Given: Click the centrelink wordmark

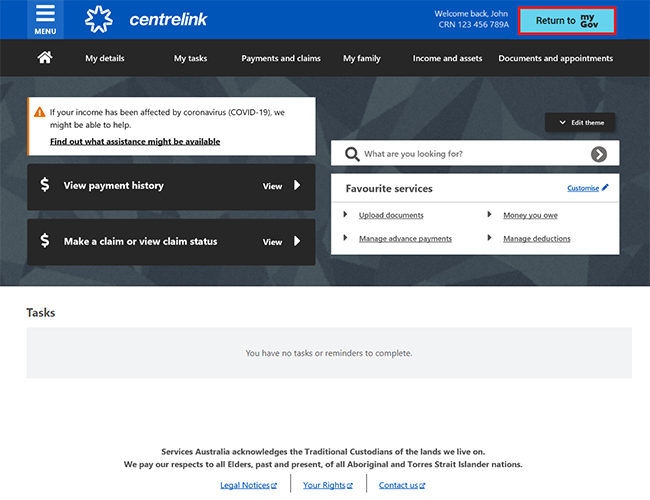Looking at the screenshot, I should click(168, 19).
